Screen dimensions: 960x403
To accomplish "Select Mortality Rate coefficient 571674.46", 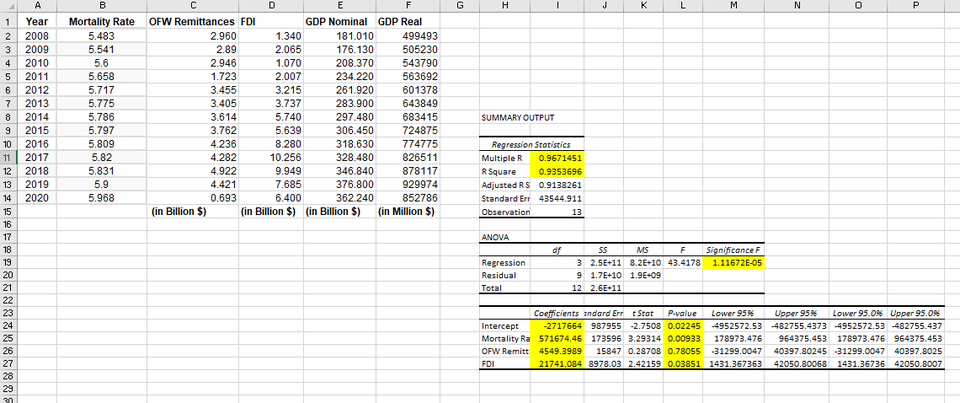I will [x=557, y=338].
